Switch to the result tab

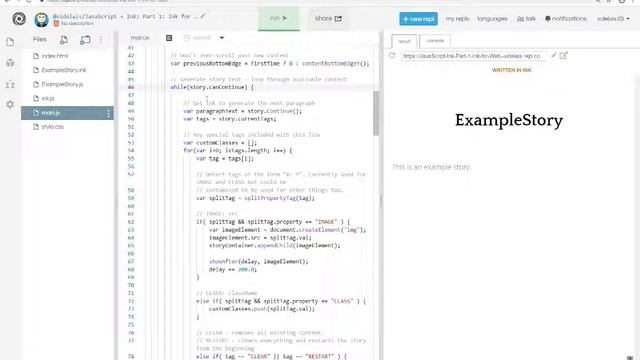click(x=404, y=41)
